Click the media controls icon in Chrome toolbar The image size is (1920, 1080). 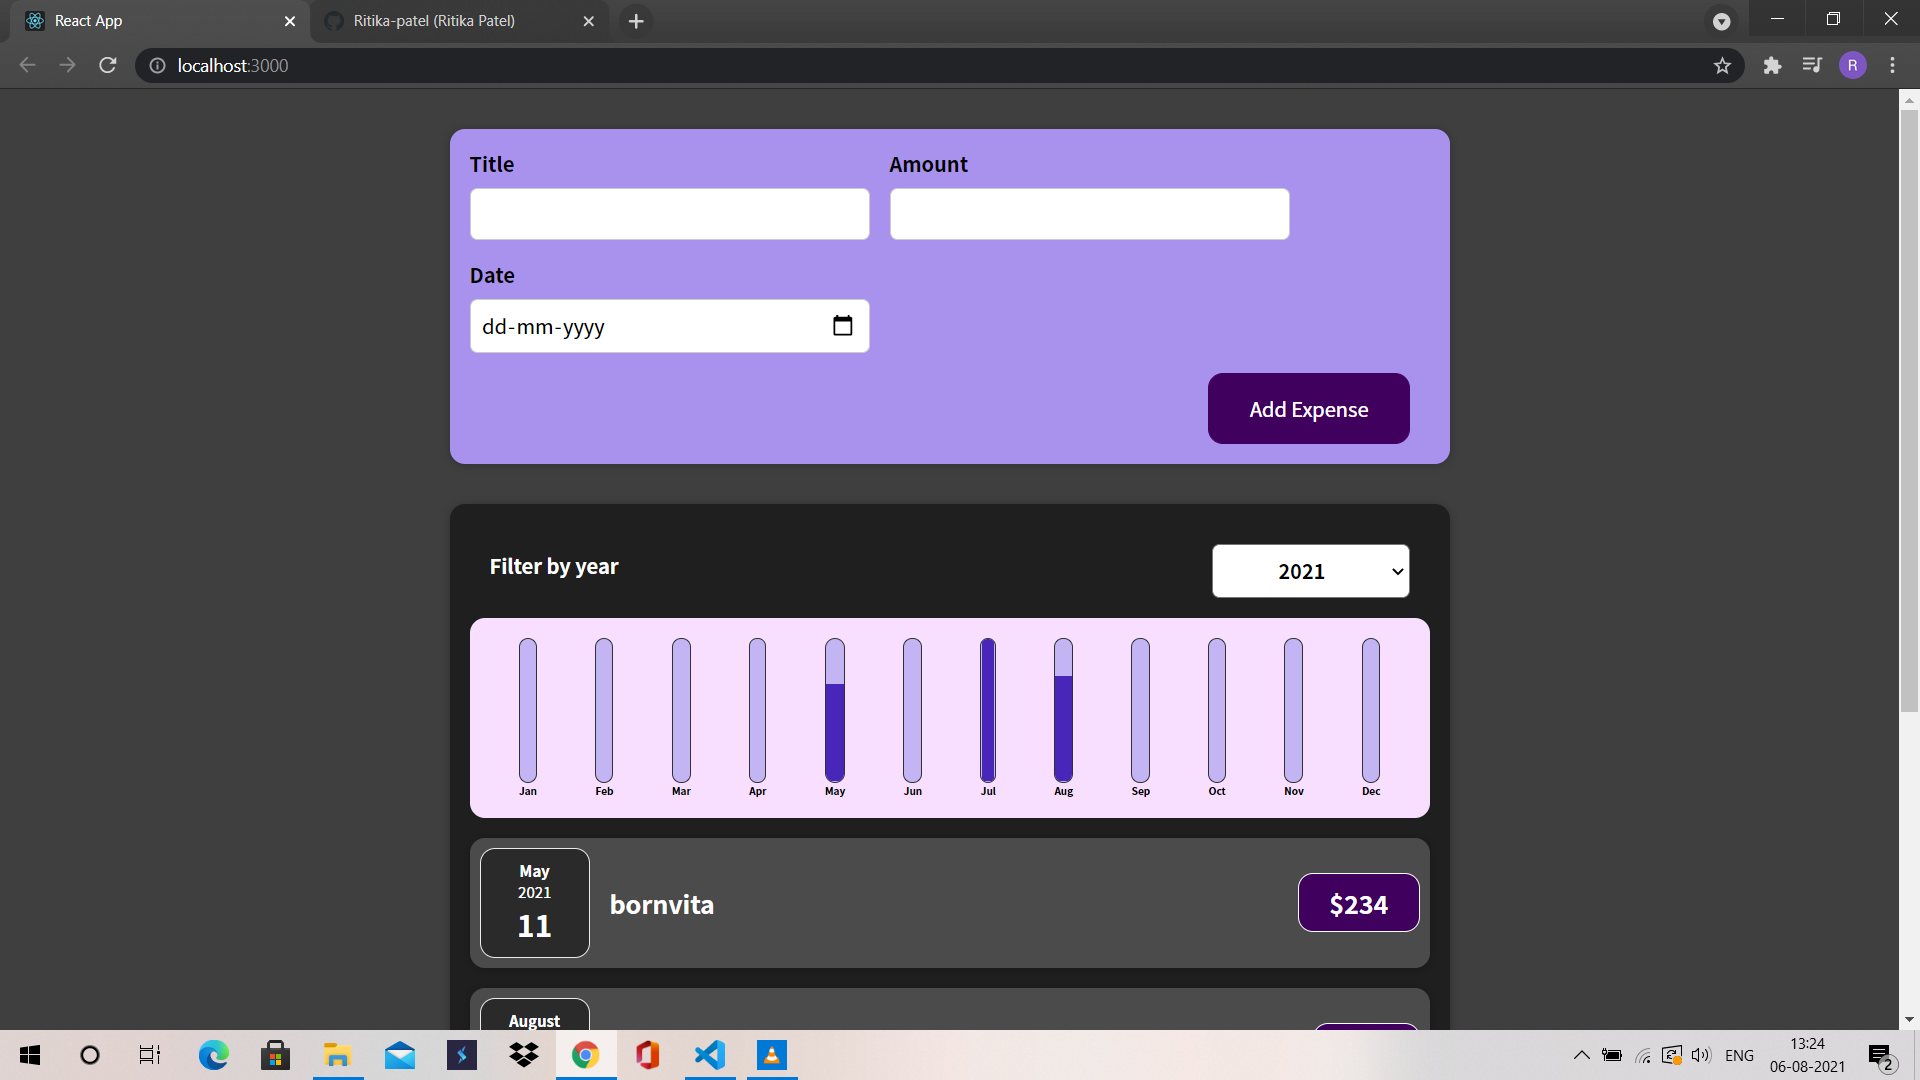[1812, 65]
